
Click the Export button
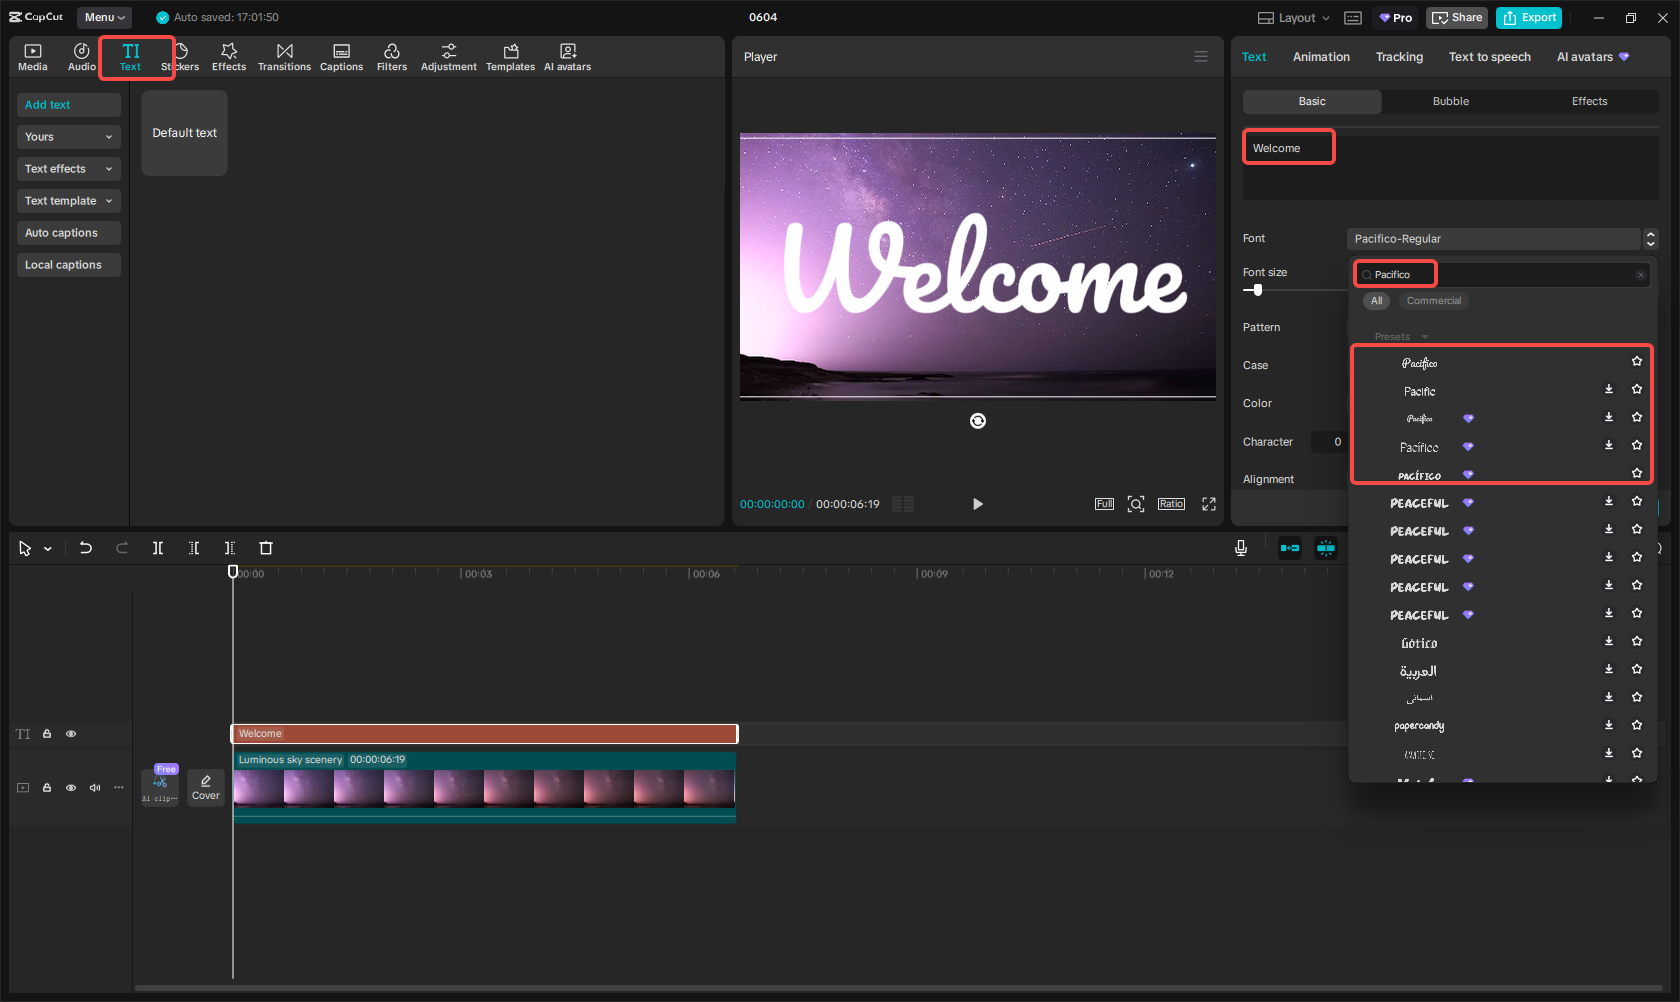click(x=1528, y=17)
